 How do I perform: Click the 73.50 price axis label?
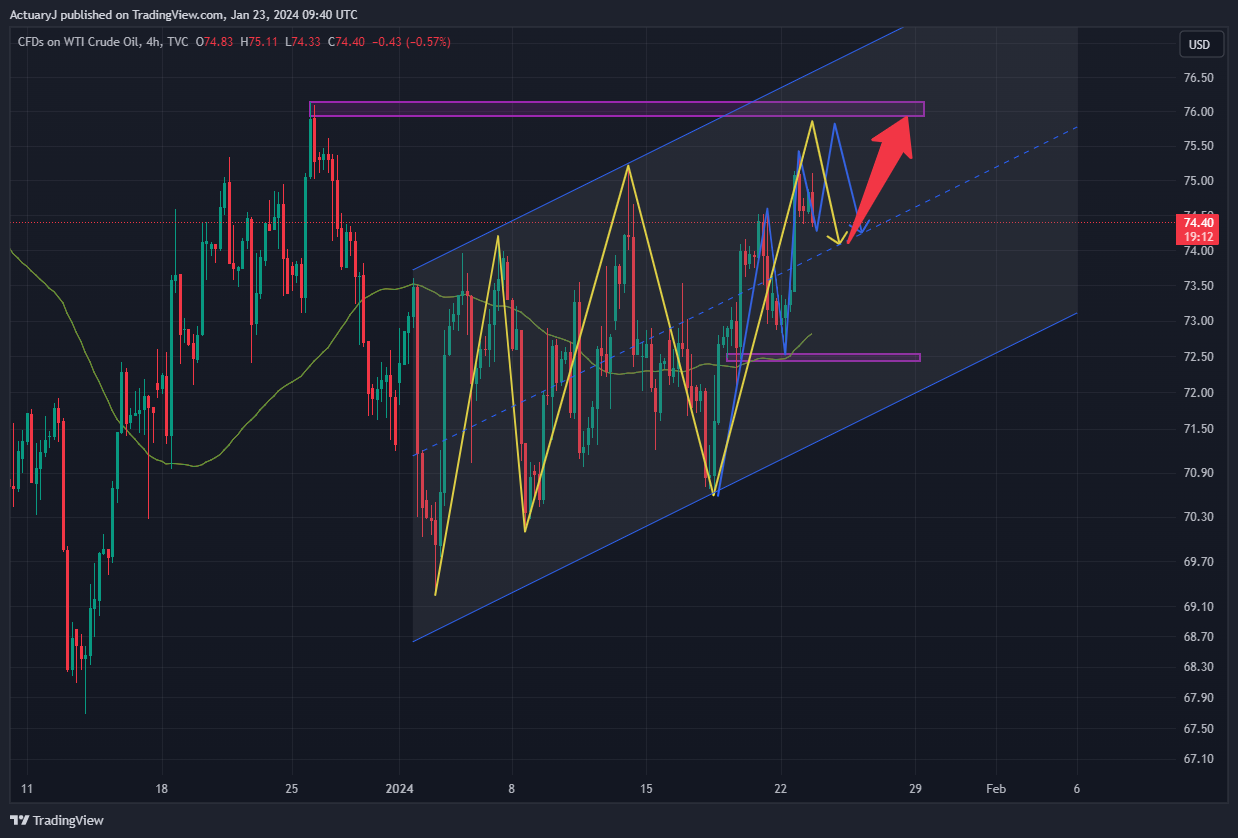click(1199, 286)
